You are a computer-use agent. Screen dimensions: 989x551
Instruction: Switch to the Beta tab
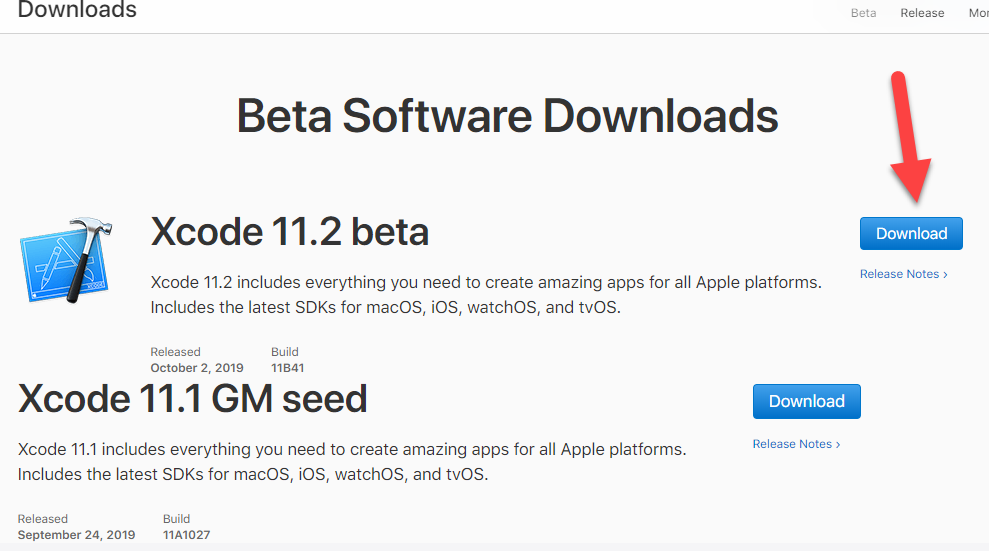click(x=863, y=13)
